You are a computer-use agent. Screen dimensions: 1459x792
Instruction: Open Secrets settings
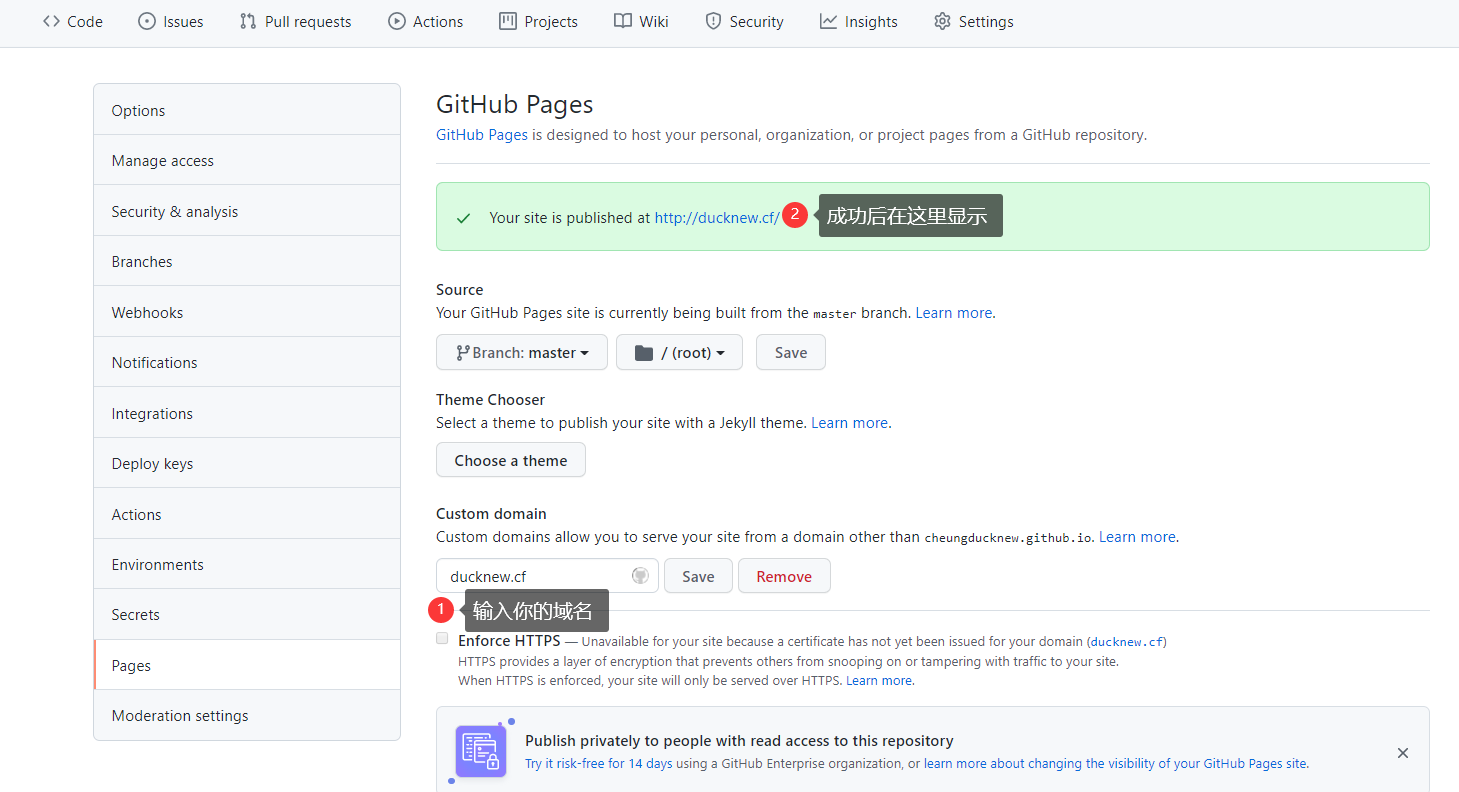coord(247,614)
